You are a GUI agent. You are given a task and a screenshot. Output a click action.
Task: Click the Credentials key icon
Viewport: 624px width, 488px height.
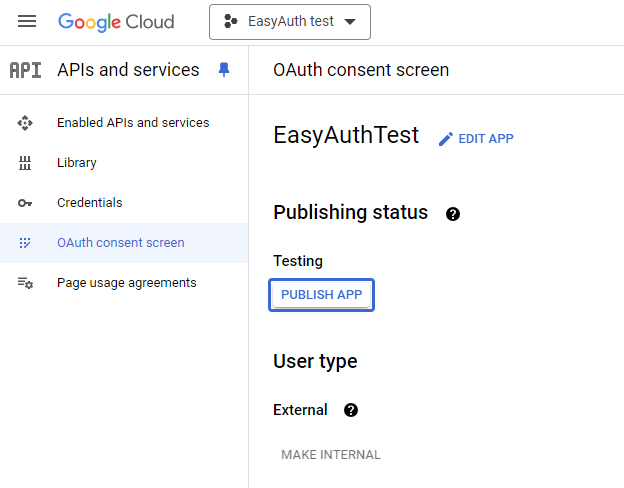26,203
